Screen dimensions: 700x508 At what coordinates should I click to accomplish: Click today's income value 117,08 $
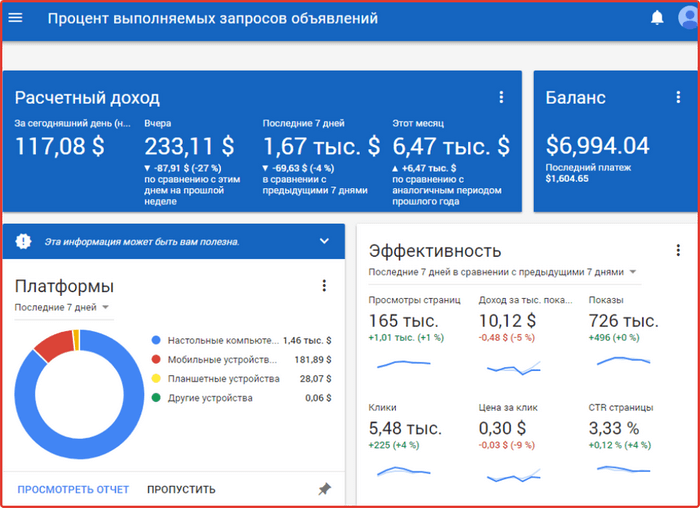pyautogui.click(x=60, y=146)
